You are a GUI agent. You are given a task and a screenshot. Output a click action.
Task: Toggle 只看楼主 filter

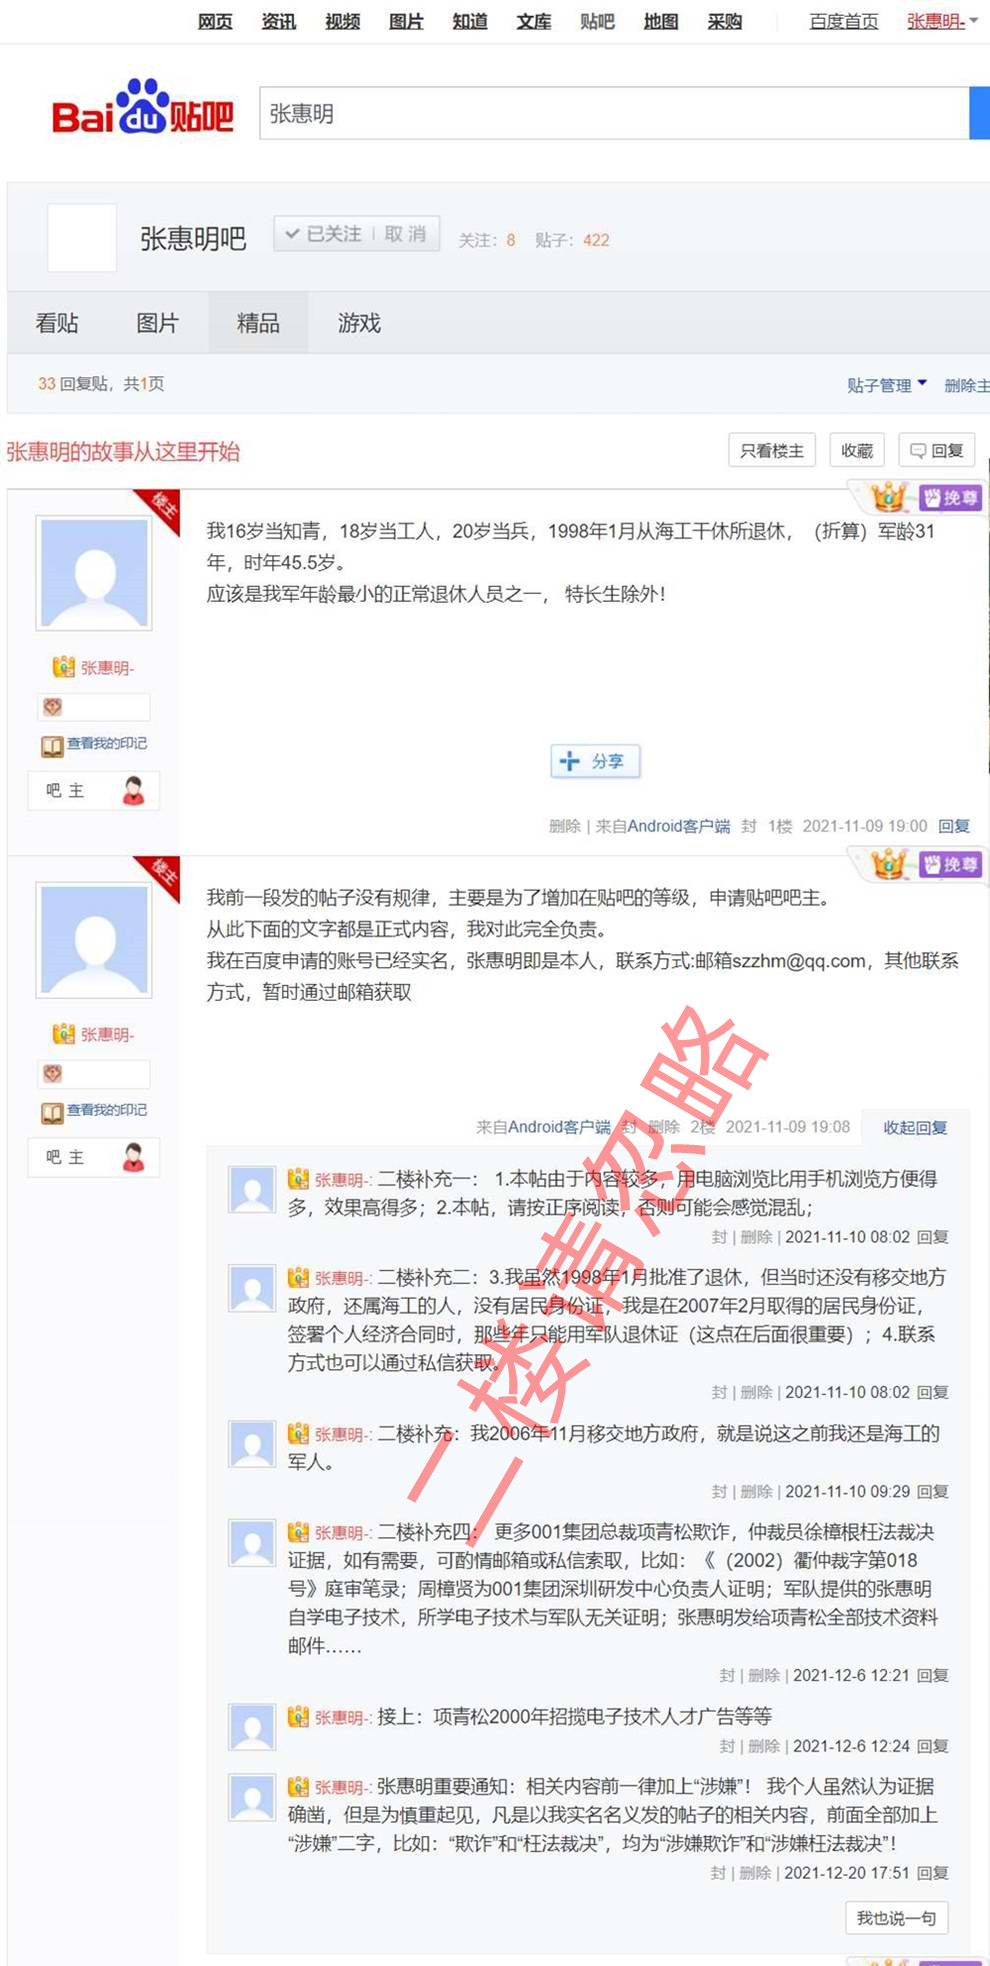tap(772, 451)
